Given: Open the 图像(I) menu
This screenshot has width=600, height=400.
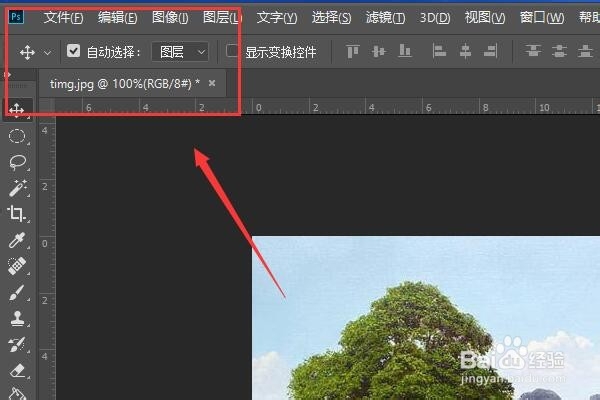Looking at the screenshot, I should (170, 18).
